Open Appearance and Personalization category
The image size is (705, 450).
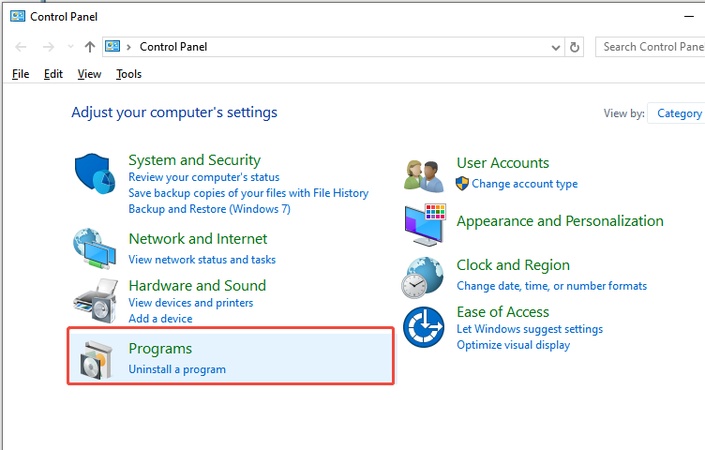pos(560,221)
